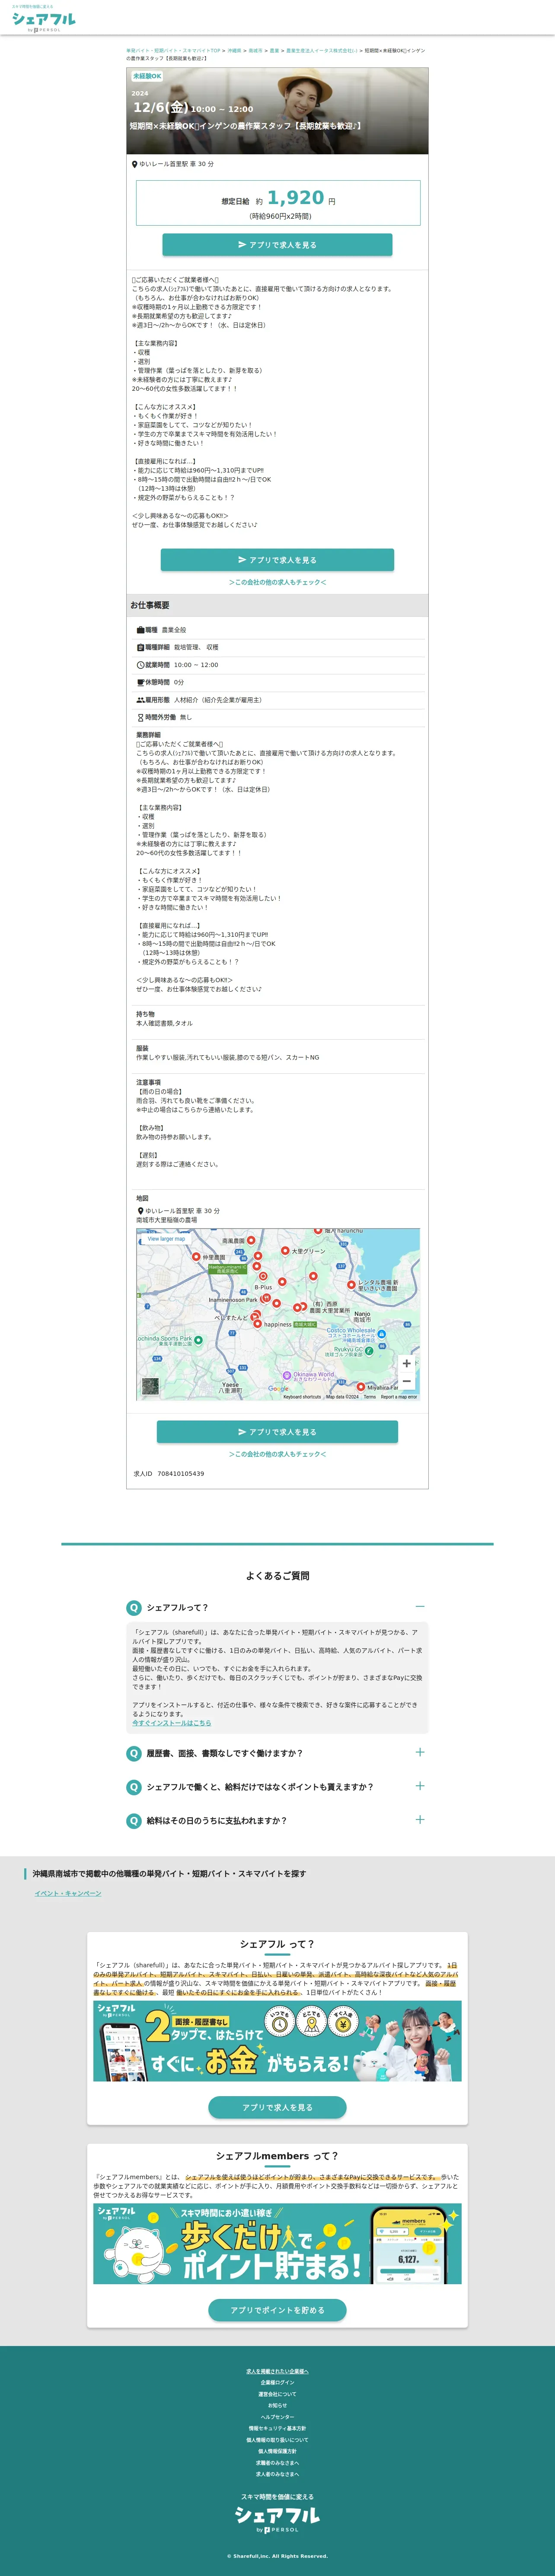
Task: Click the Google logo on the map
Action: tap(278, 1389)
